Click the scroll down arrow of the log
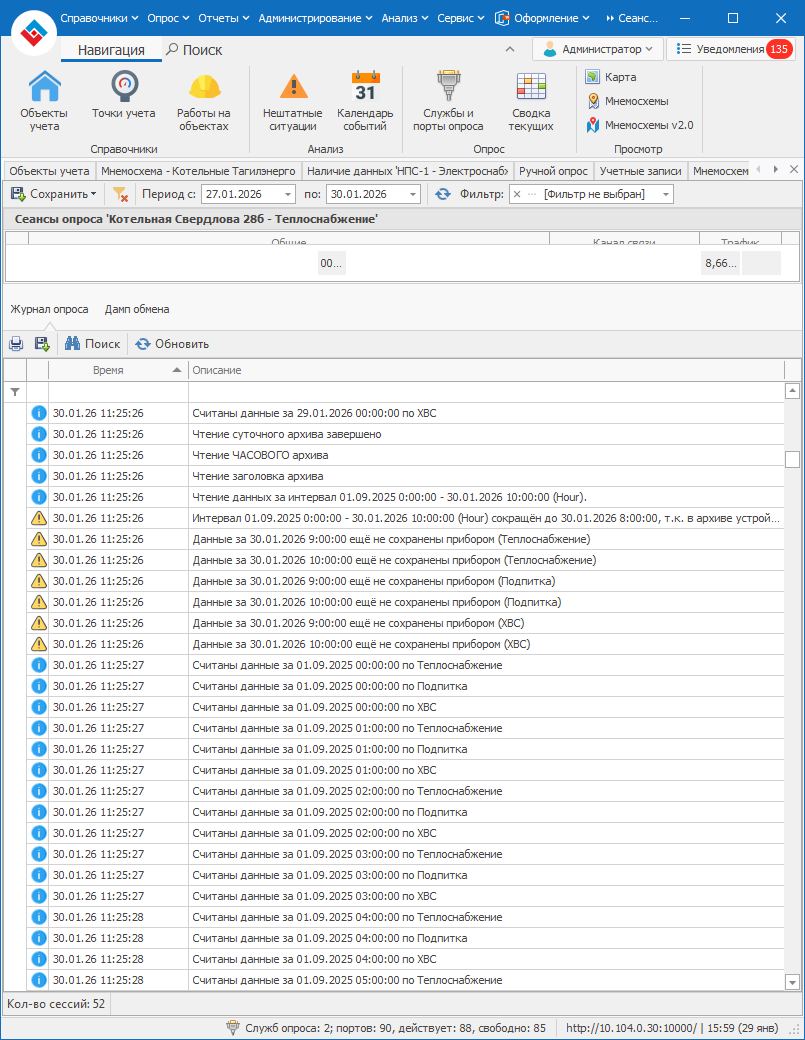This screenshot has height=1040, width=805. 793,982
